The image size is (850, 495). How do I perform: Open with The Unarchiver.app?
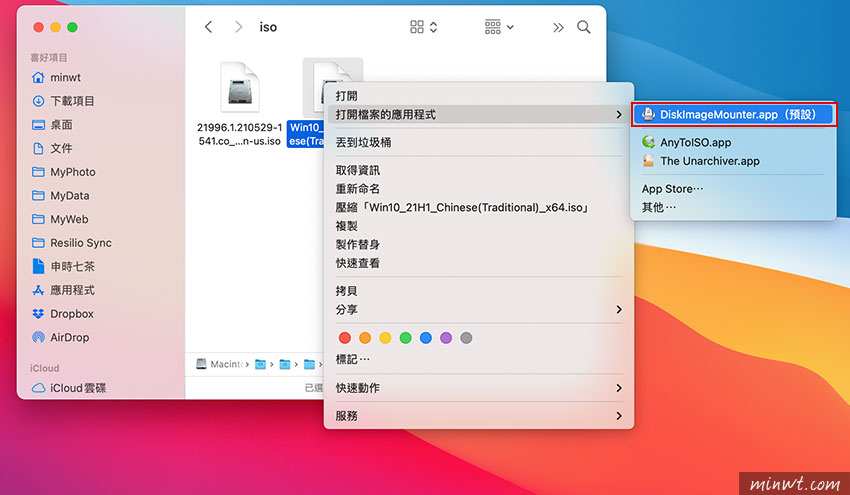733,161
